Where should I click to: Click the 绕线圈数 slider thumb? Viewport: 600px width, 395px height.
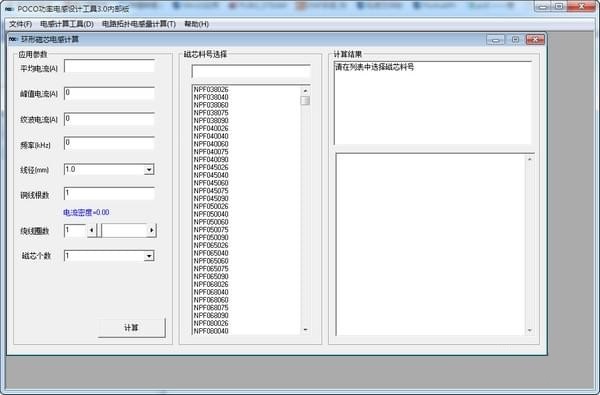point(99,230)
